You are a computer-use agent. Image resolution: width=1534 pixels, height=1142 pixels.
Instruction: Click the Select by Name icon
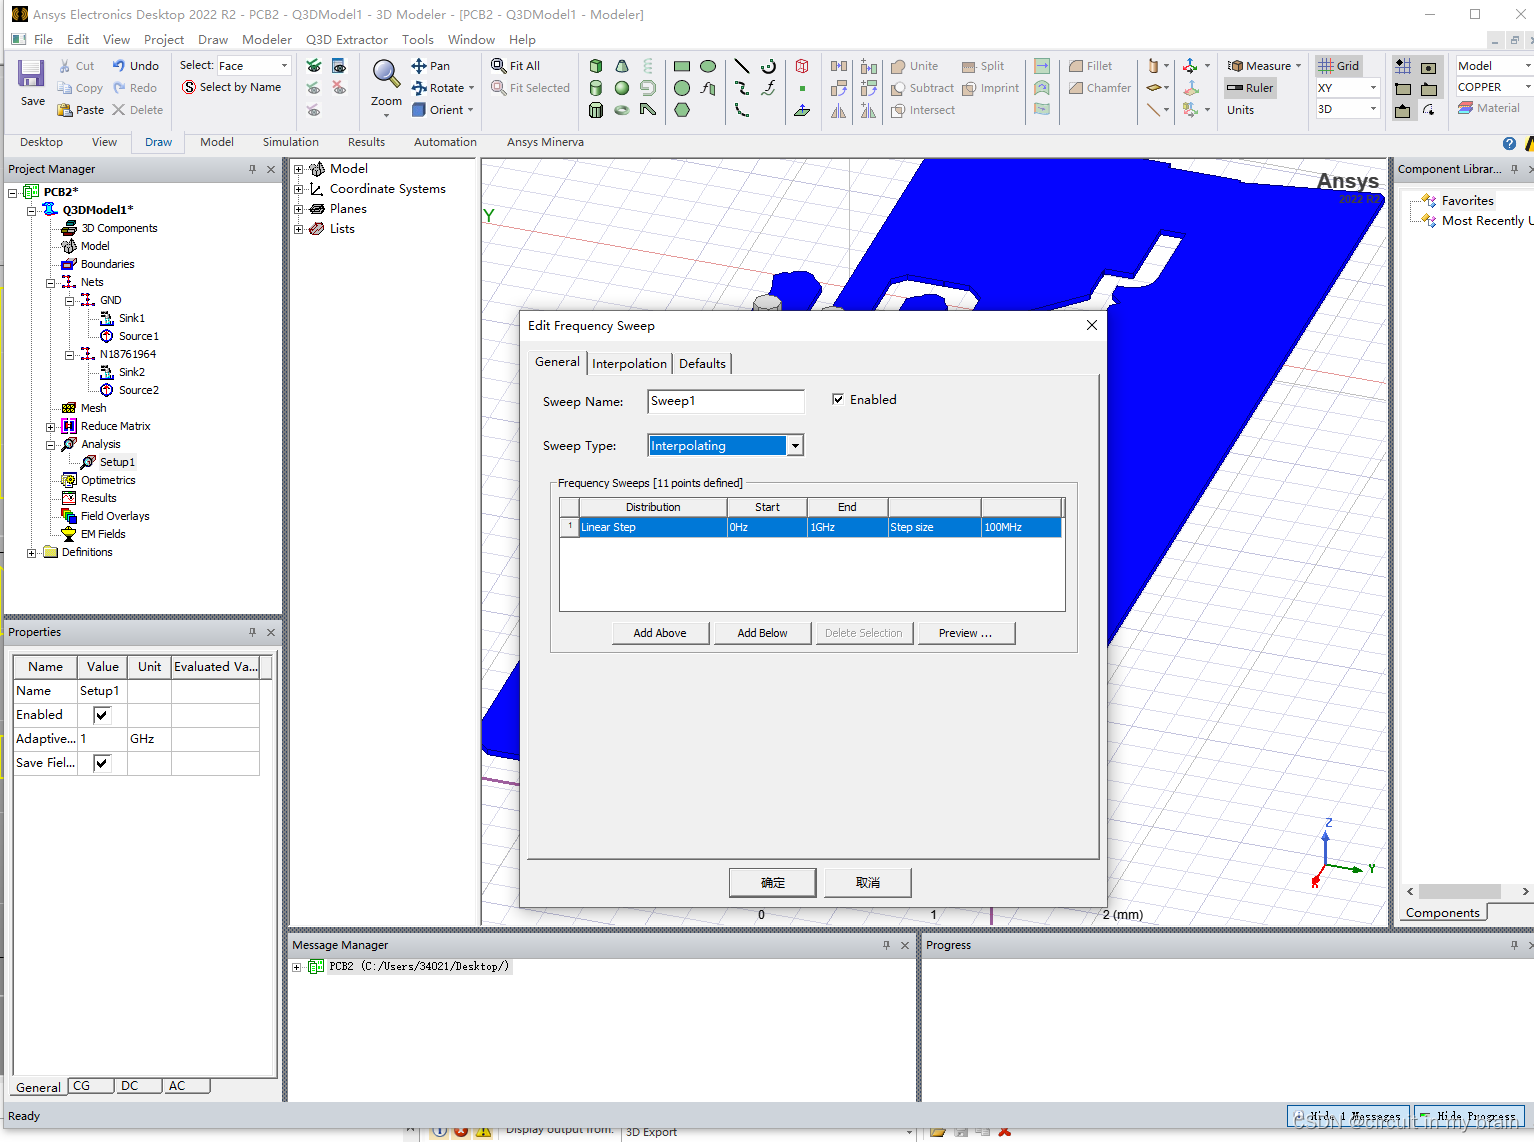[x=189, y=87]
